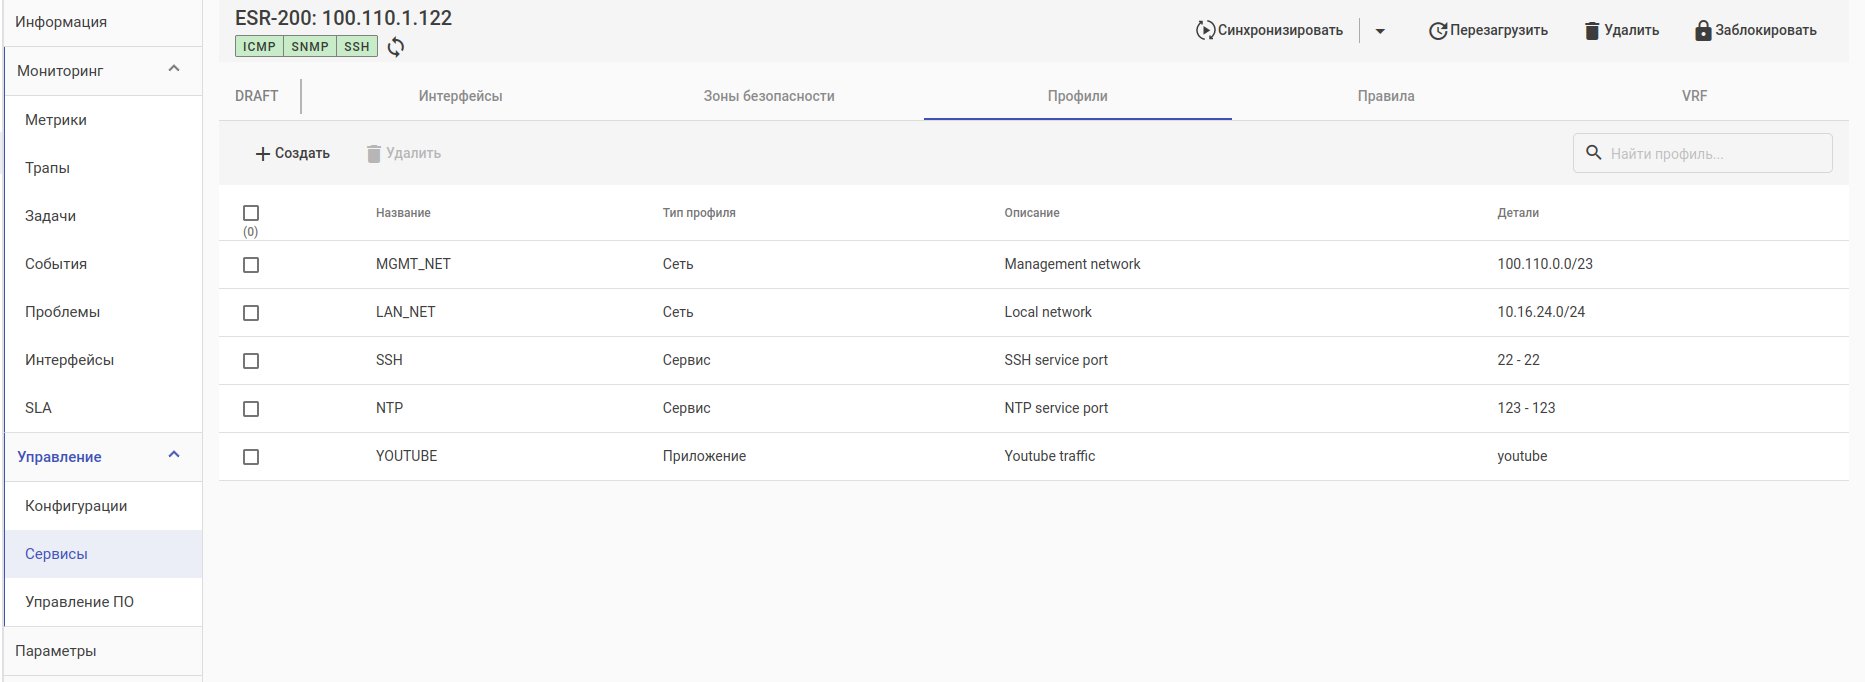Open dropdown arrow next to Синхронизировать
1865x682 pixels.
click(1380, 31)
